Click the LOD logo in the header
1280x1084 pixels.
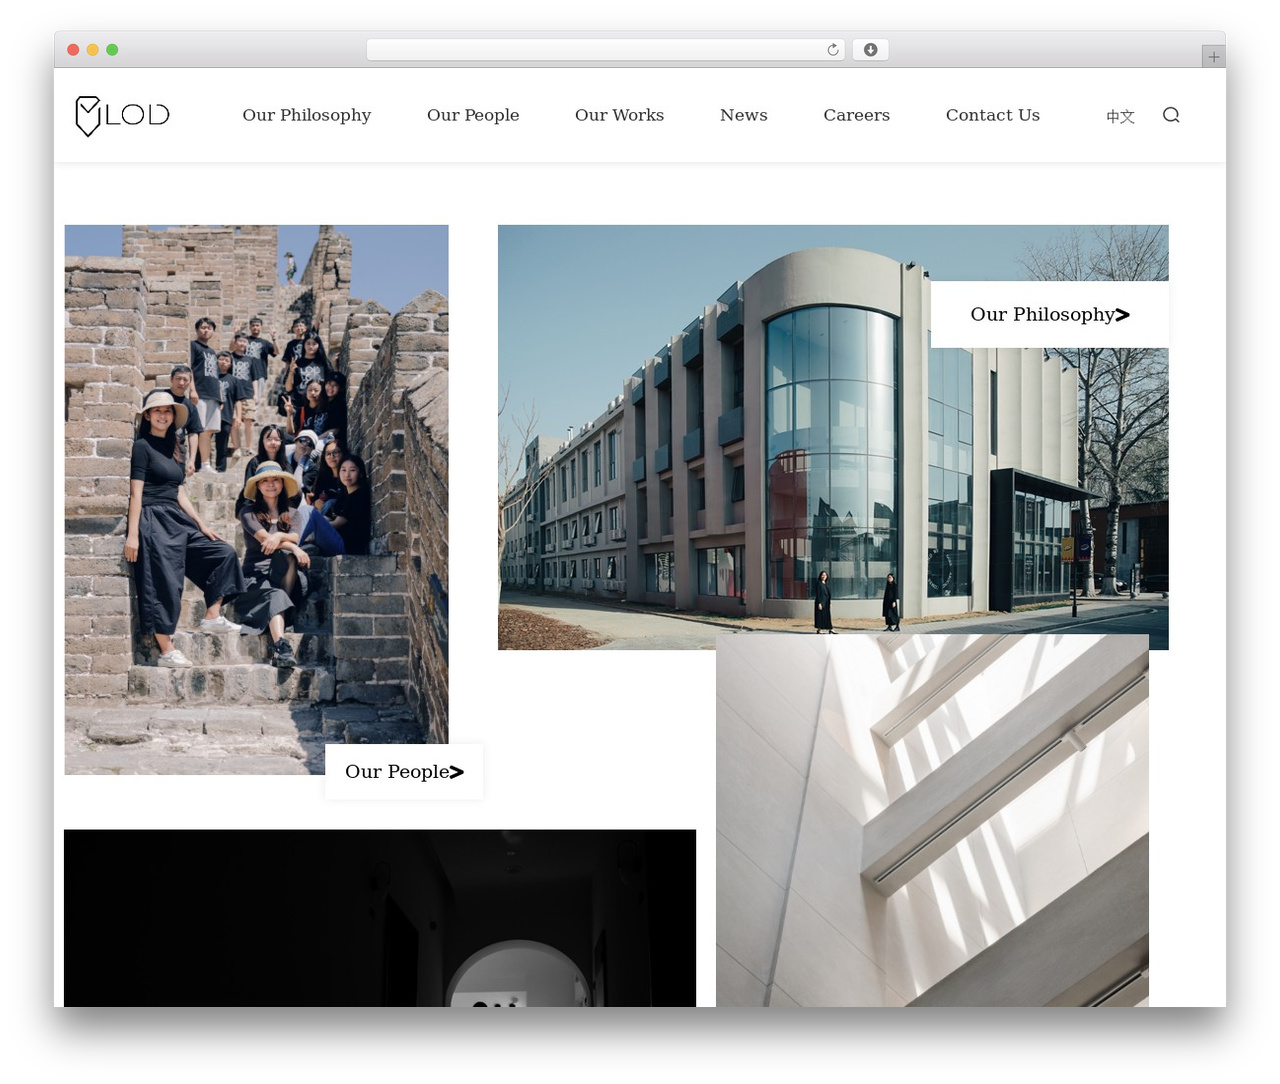pos(122,115)
